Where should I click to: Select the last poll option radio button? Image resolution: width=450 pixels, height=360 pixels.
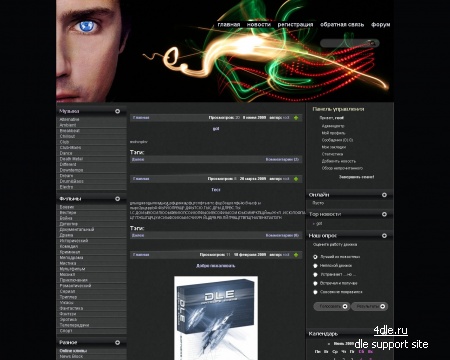[315, 292]
